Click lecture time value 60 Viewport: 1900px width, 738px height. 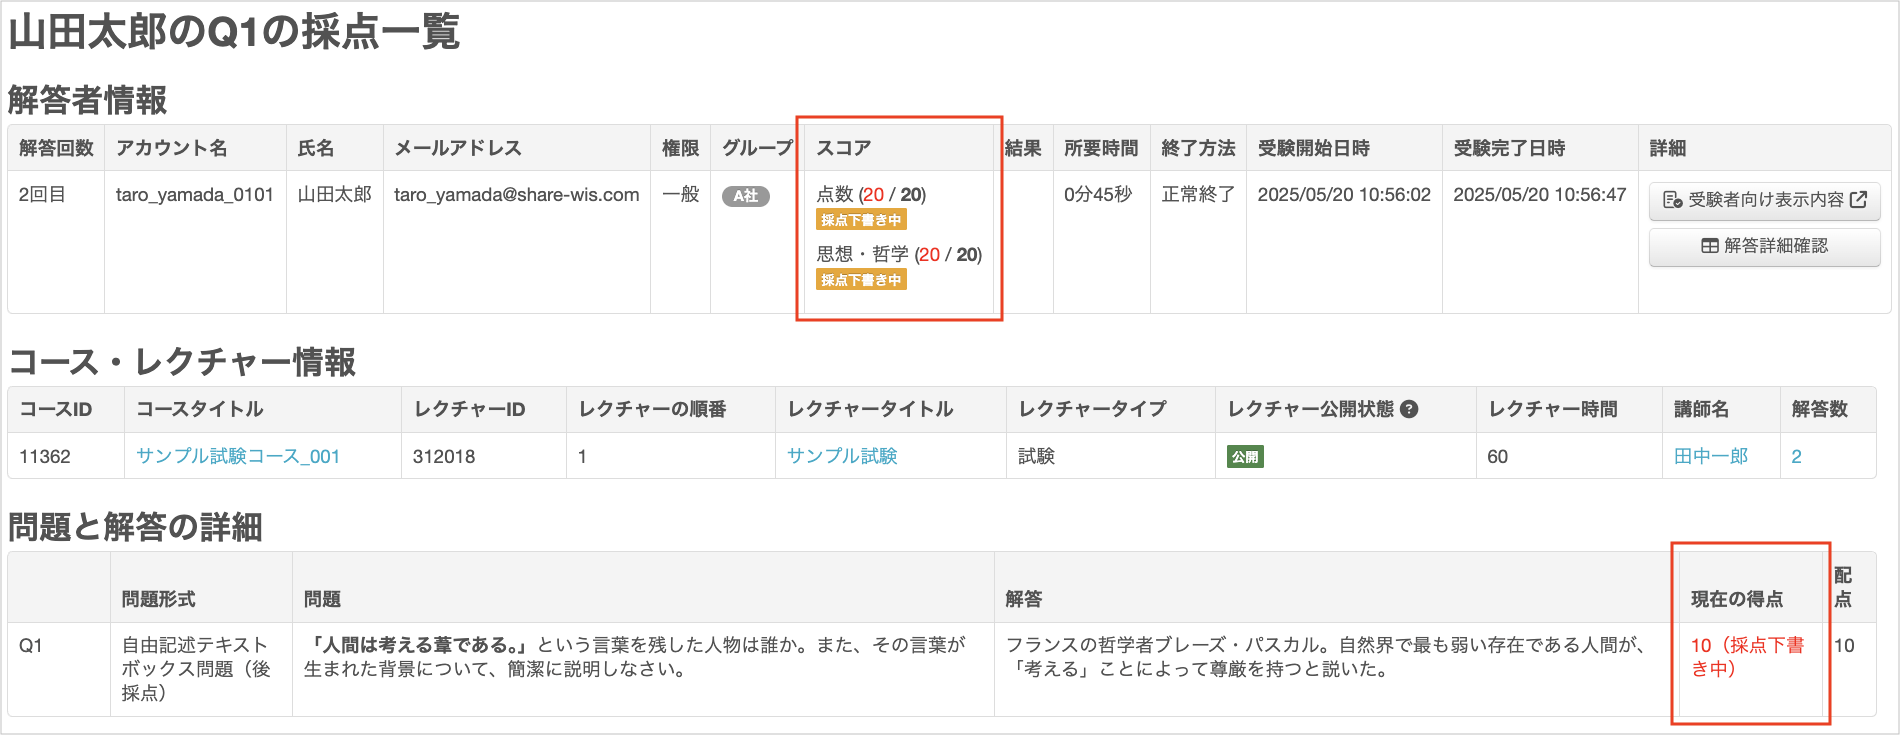[x=1498, y=457]
